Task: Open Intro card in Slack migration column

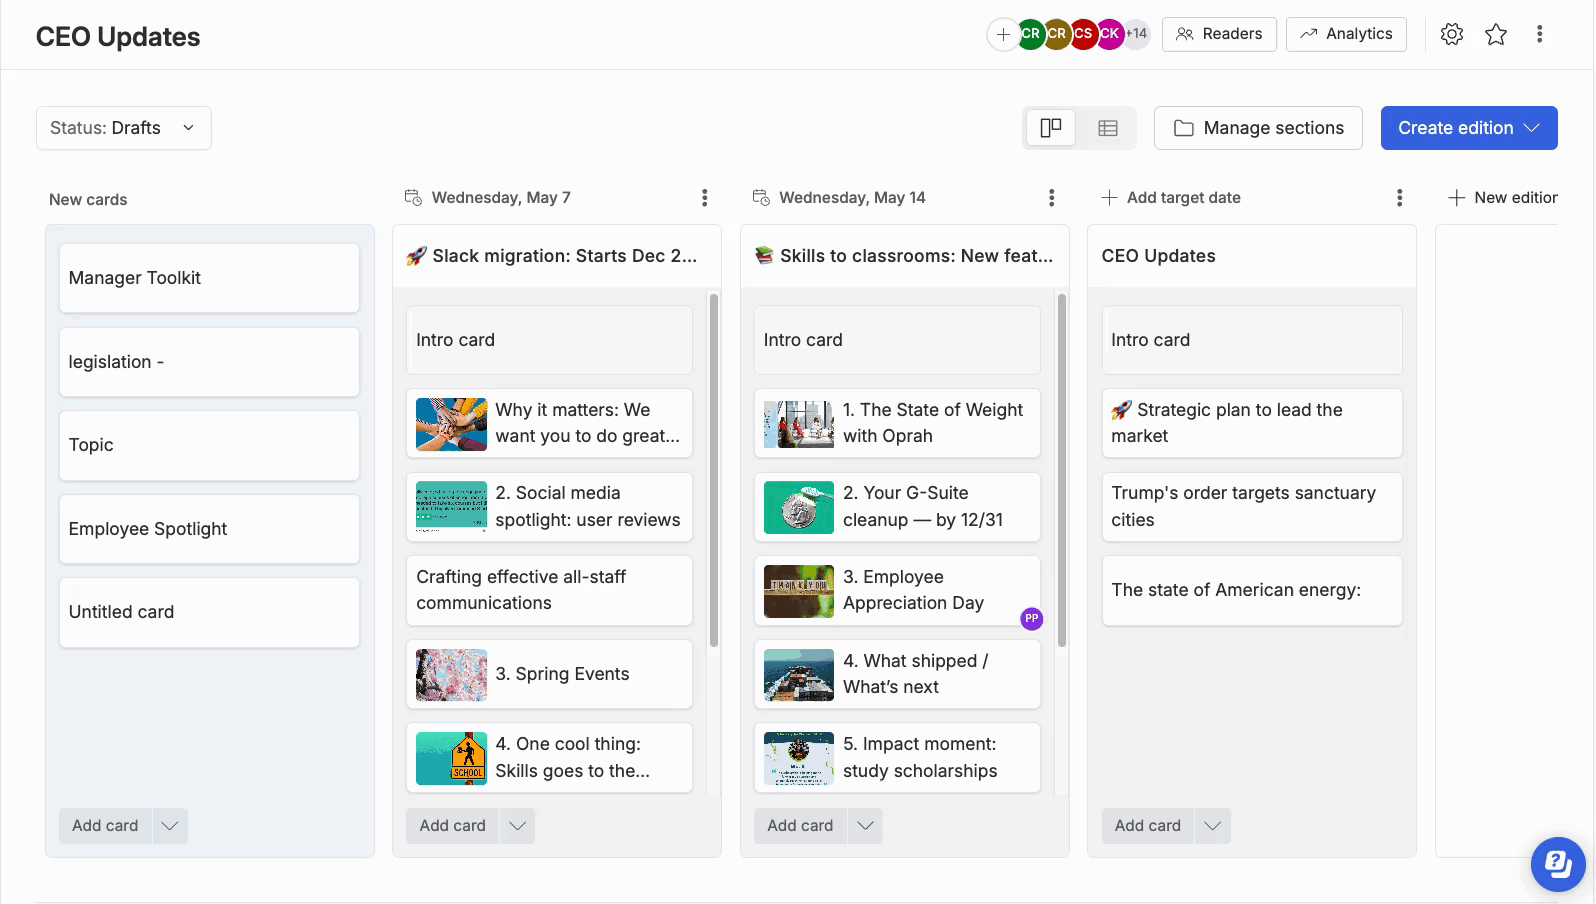Action: coord(549,340)
